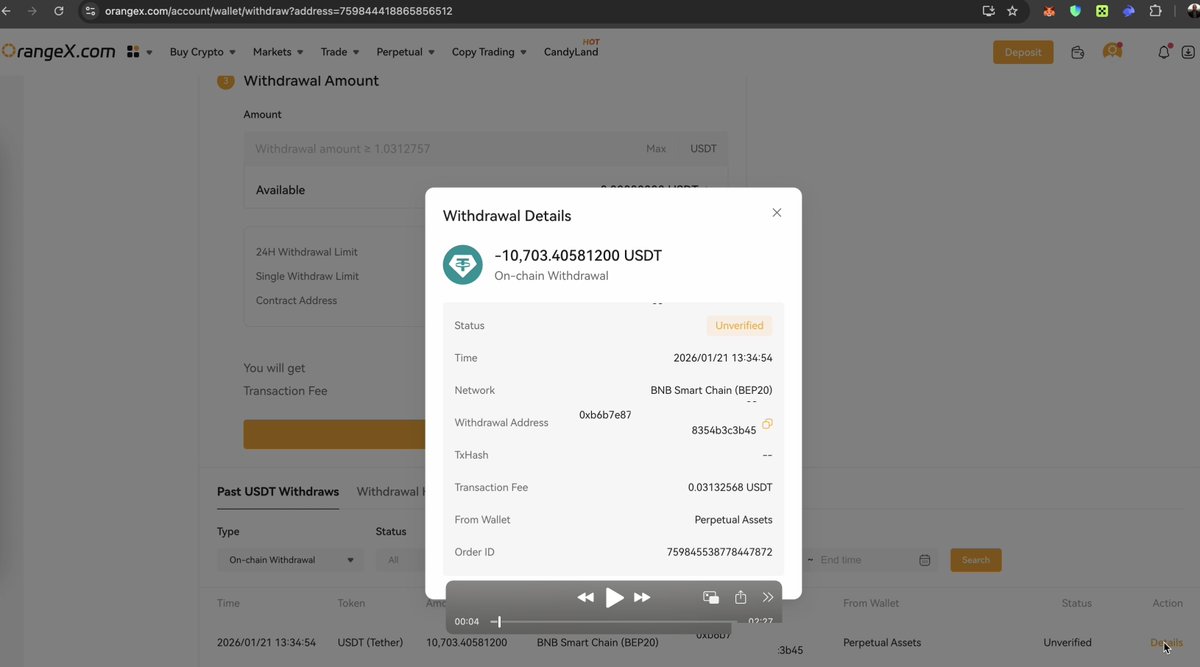Open the CandyLand page
This screenshot has width=1200, height=667.
[x=571, y=52]
